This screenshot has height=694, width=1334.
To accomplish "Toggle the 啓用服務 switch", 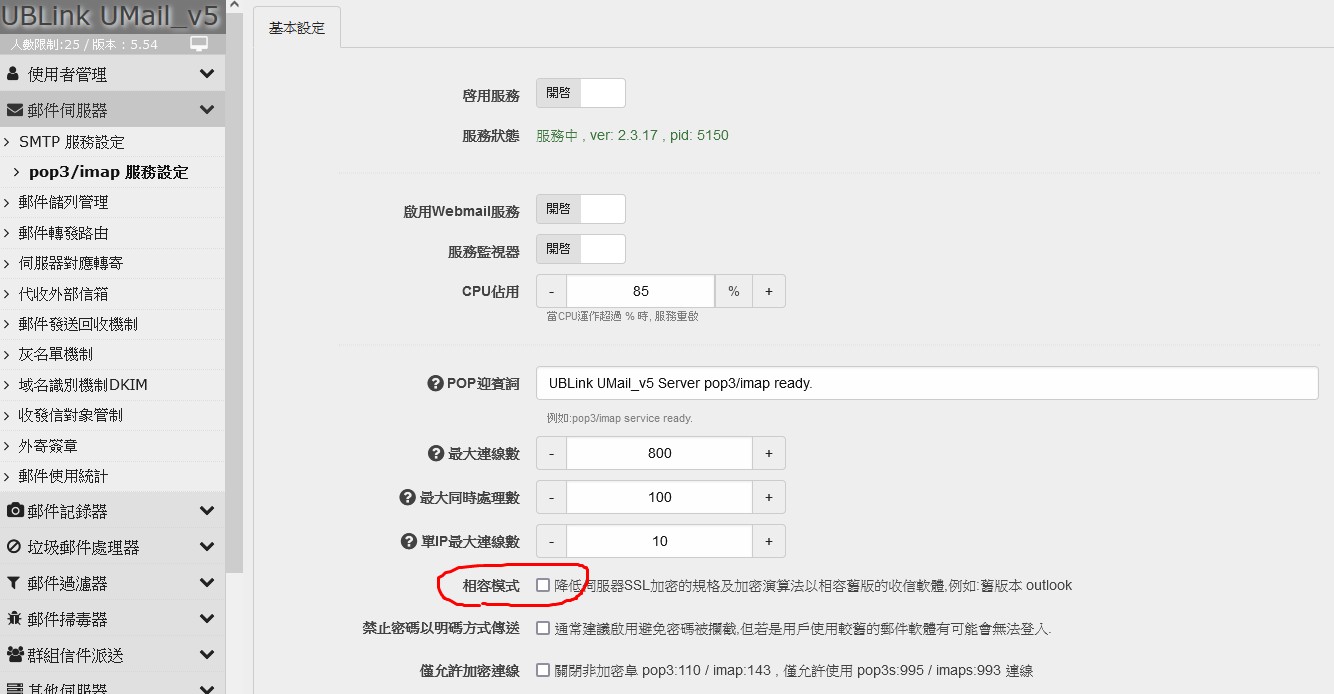I will 581,93.
